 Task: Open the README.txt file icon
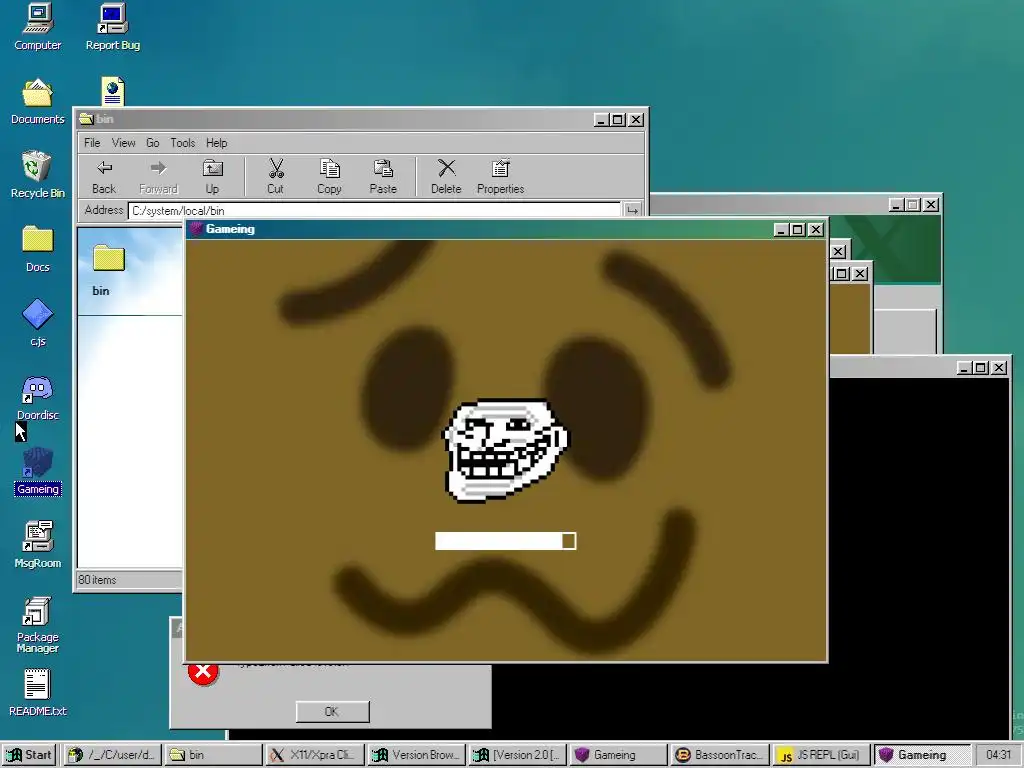pos(37,693)
